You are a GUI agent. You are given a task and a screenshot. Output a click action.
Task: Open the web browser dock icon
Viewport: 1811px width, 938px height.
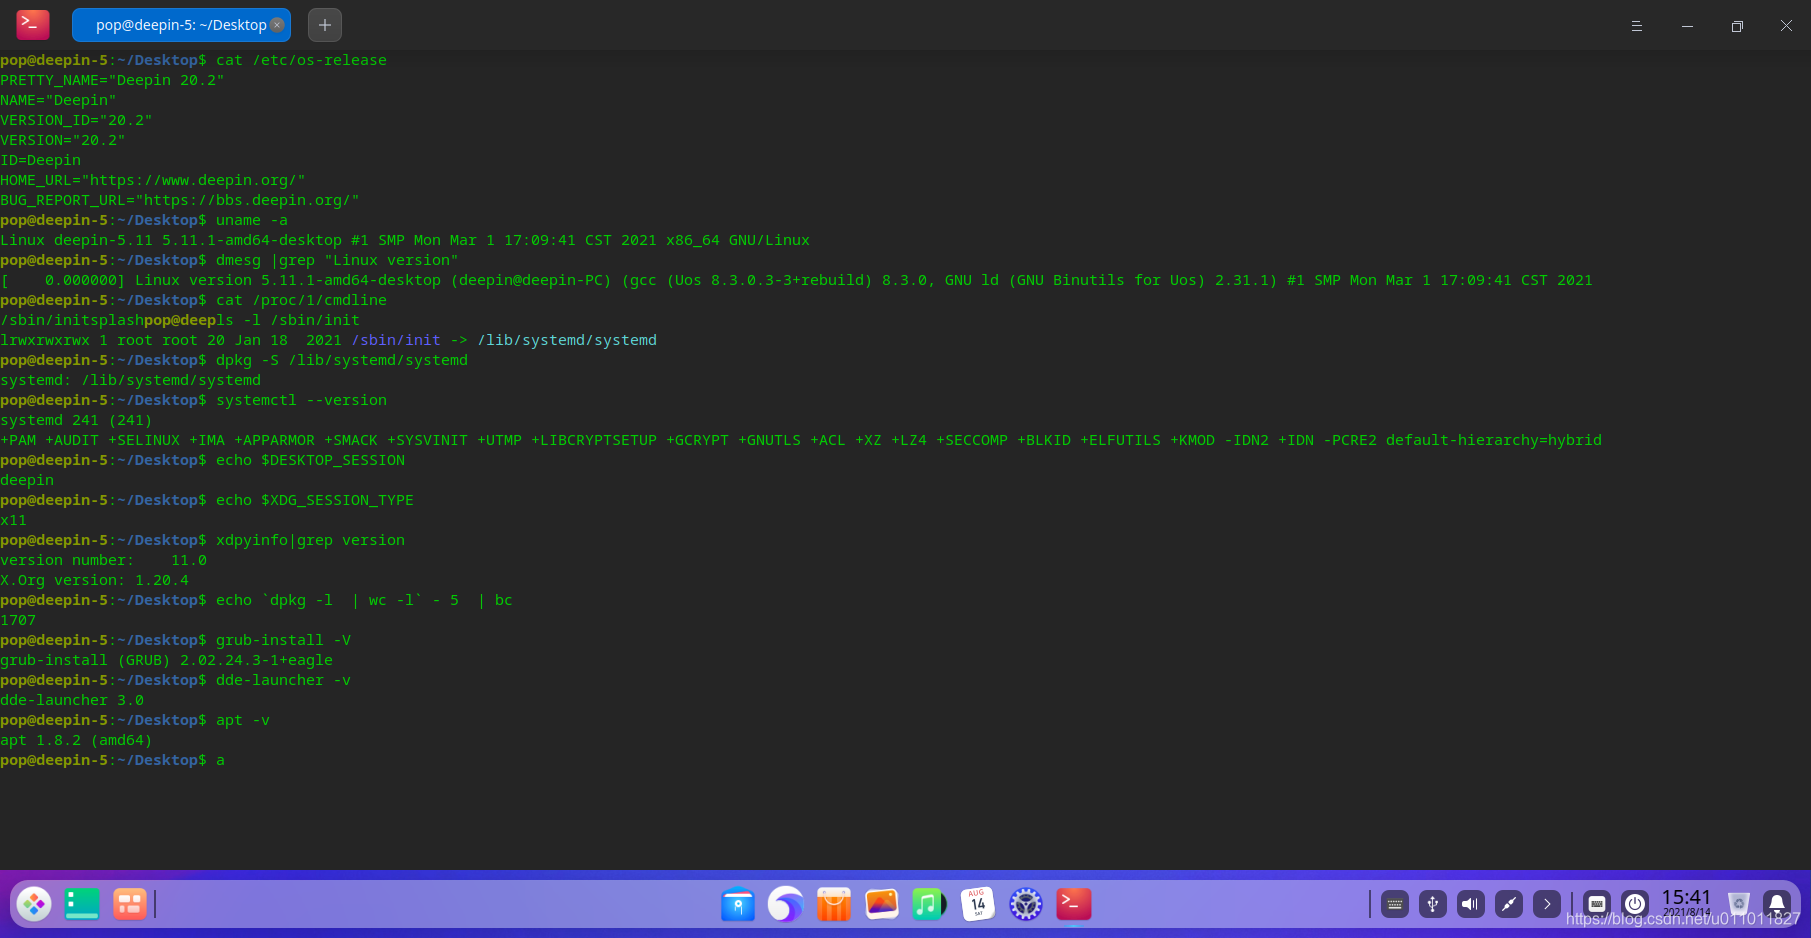[786, 904]
